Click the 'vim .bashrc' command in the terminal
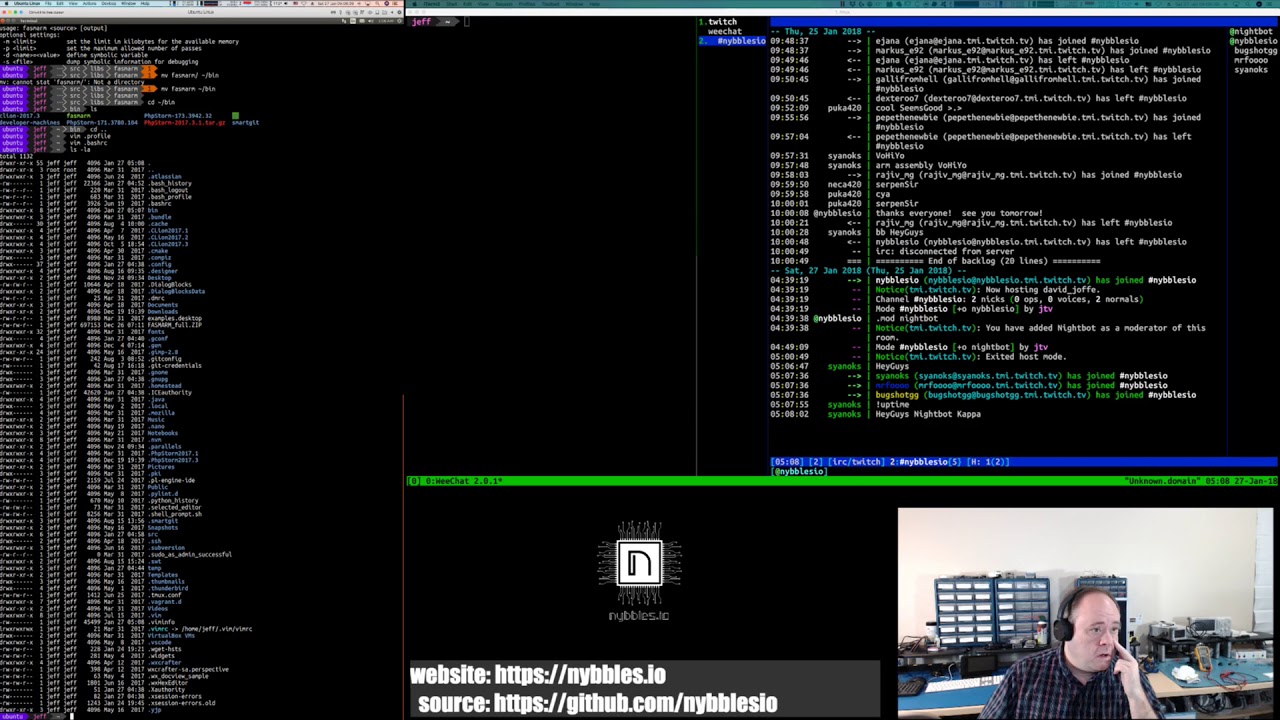 pyautogui.click(x=89, y=143)
